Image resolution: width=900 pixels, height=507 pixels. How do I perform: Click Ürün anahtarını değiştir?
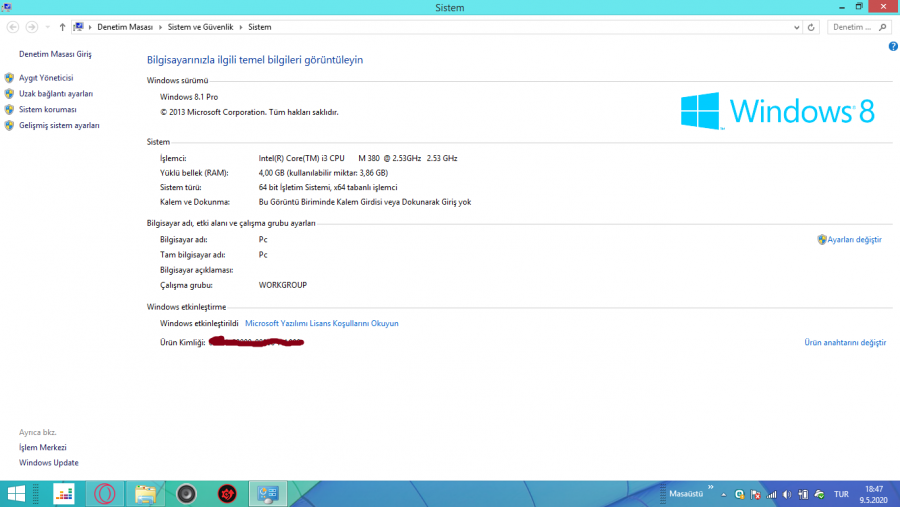(x=845, y=342)
